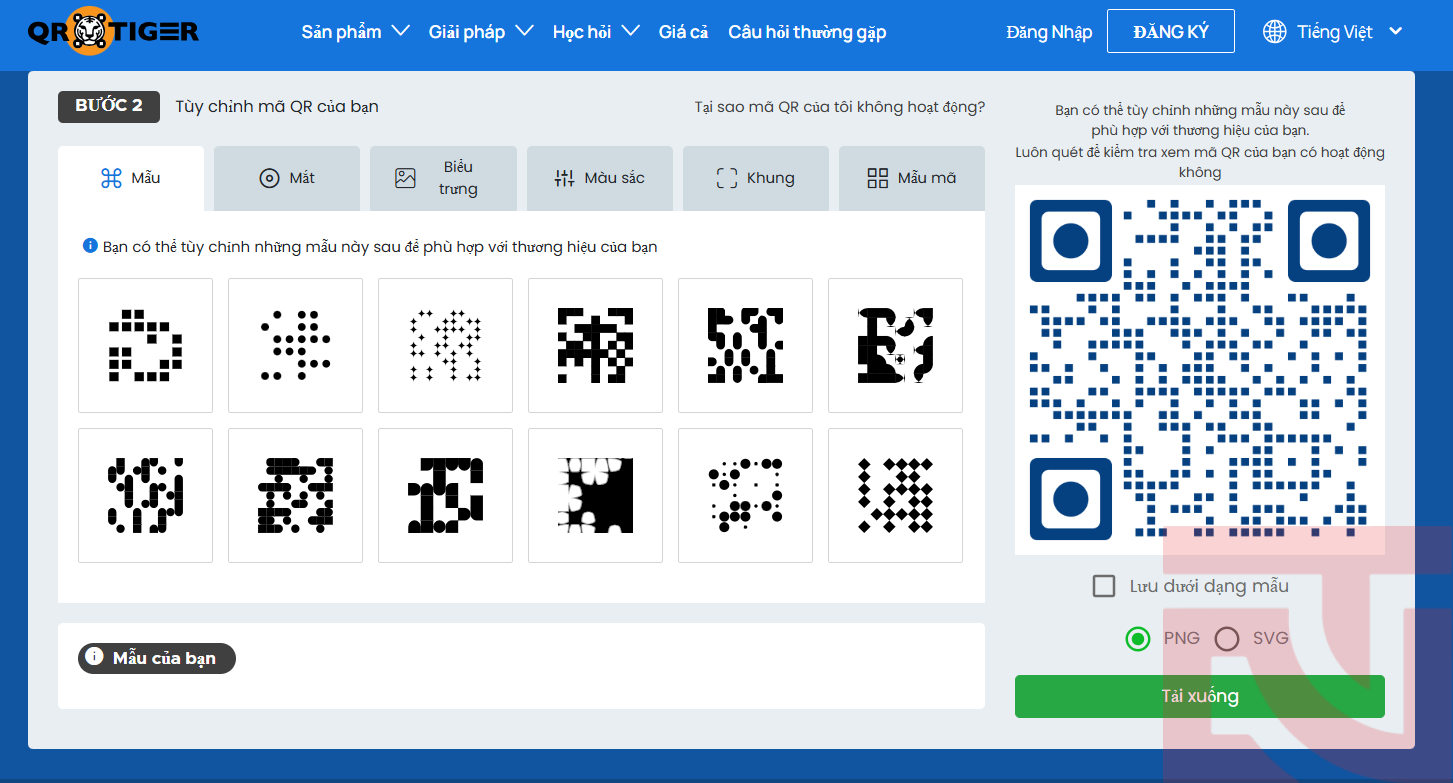
Task: Select the square blocks QR pattern
Action: [145, 345]
